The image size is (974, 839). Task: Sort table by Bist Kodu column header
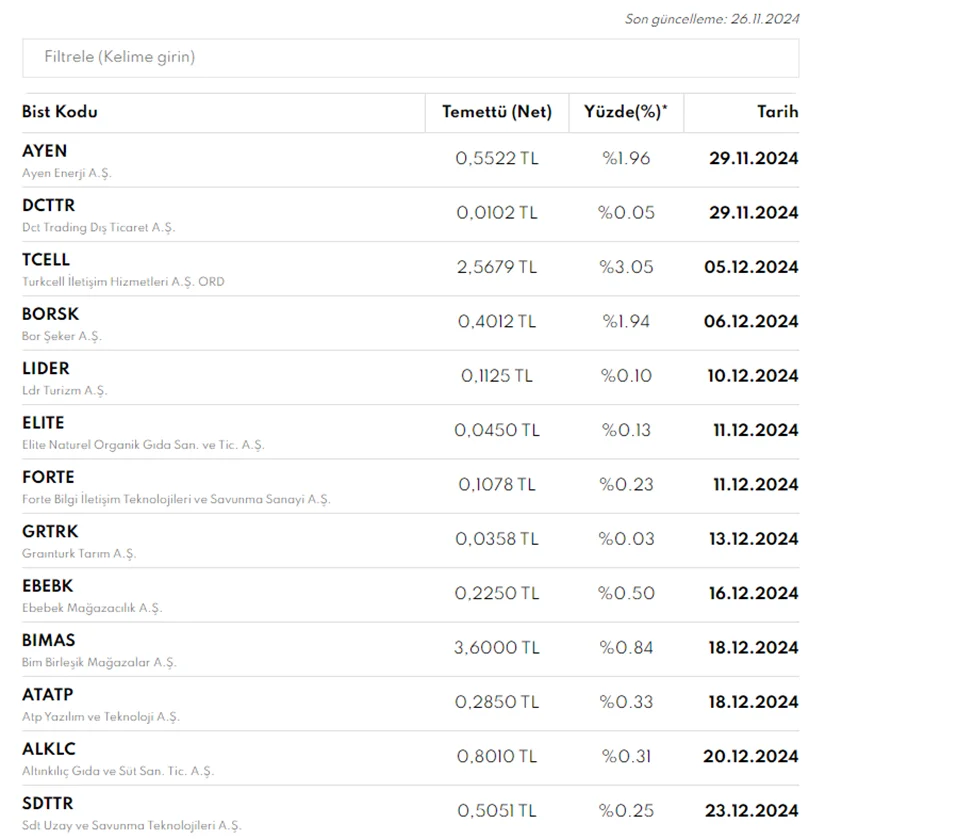pos(60,112)
